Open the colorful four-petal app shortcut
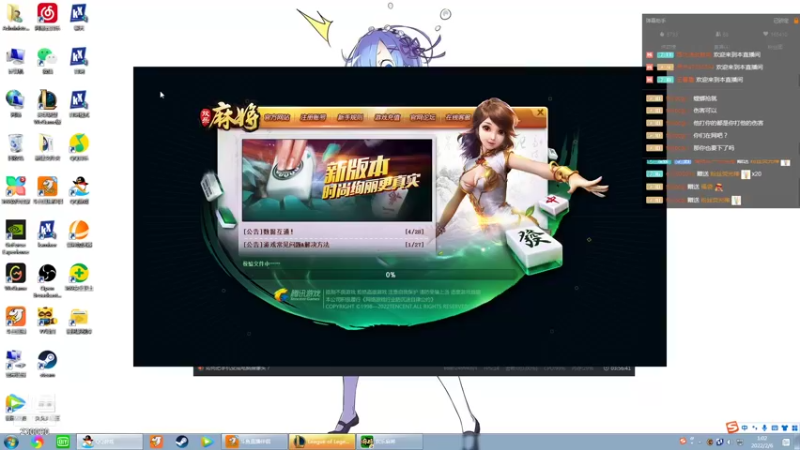Image resolution: width=800 pixels, height=450 pixels. tap(15, 187)
